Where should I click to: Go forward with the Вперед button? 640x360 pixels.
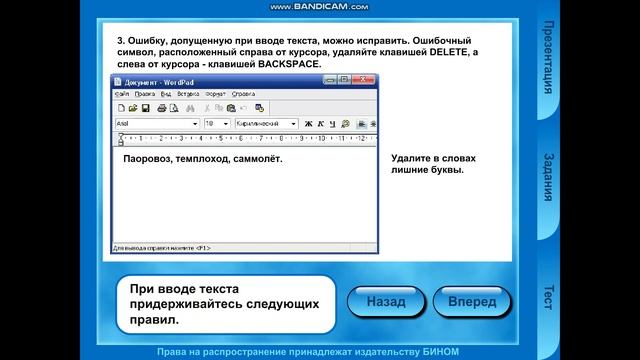[472, 302]
